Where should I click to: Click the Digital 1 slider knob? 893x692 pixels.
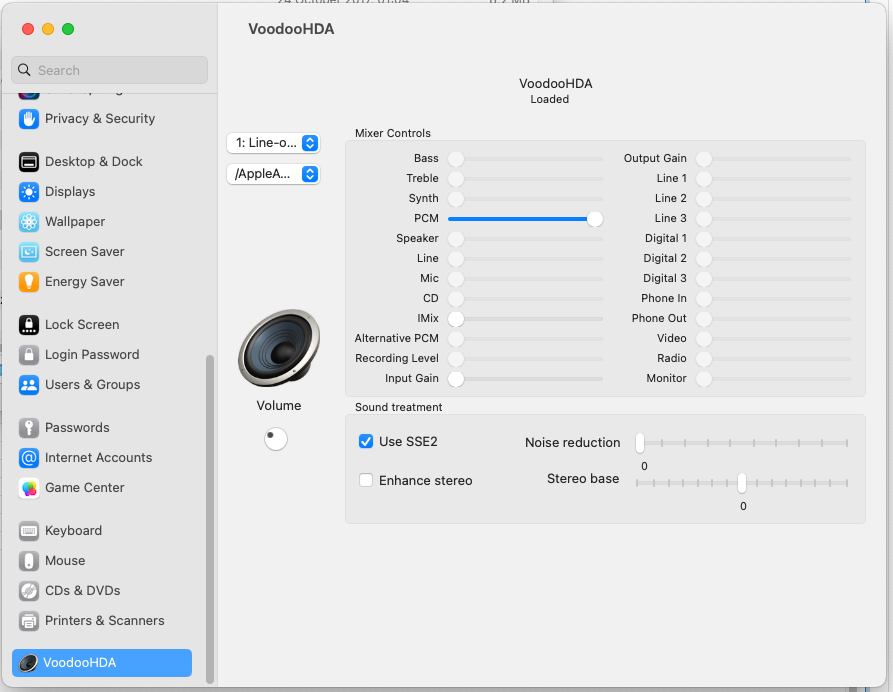pyautogui.click(x=704, y=239)
